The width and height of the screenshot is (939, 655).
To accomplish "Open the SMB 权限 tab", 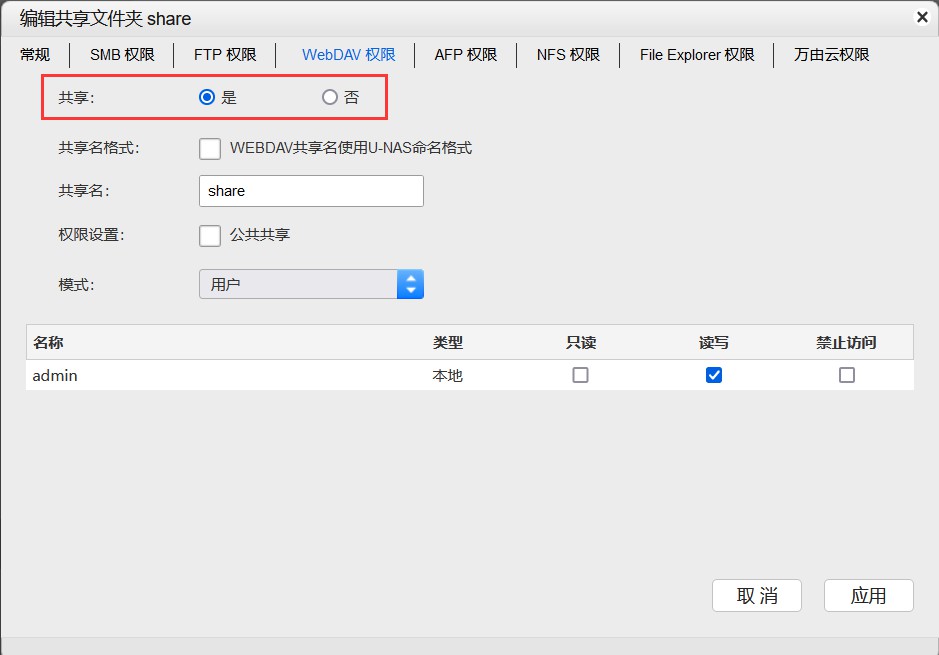I will click(x=122, y=55).
